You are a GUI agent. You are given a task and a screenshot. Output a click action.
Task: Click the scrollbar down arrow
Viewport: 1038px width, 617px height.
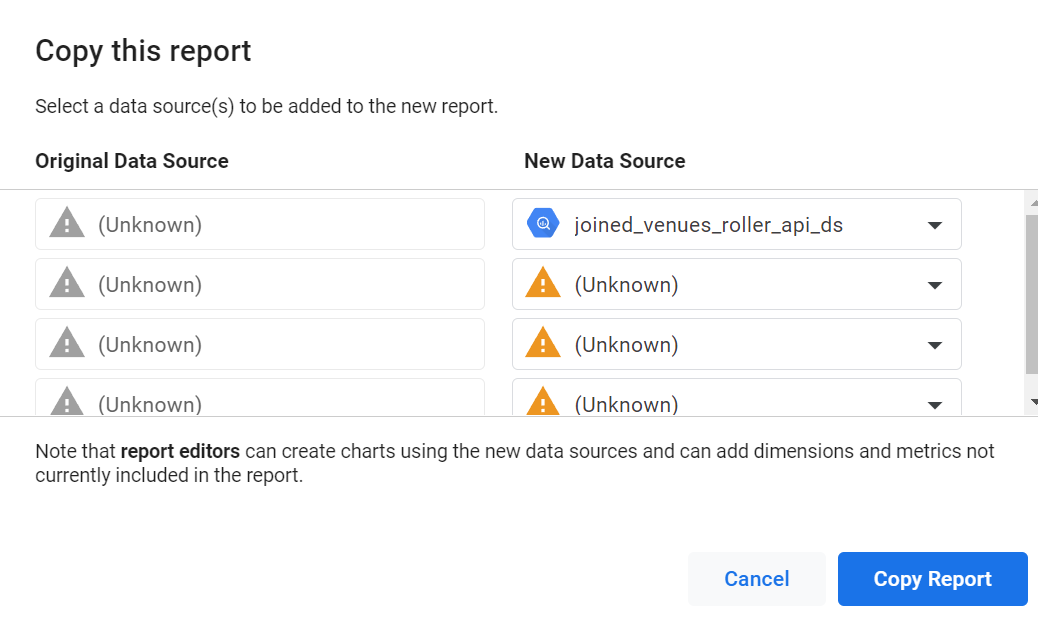coord(1031,400)
